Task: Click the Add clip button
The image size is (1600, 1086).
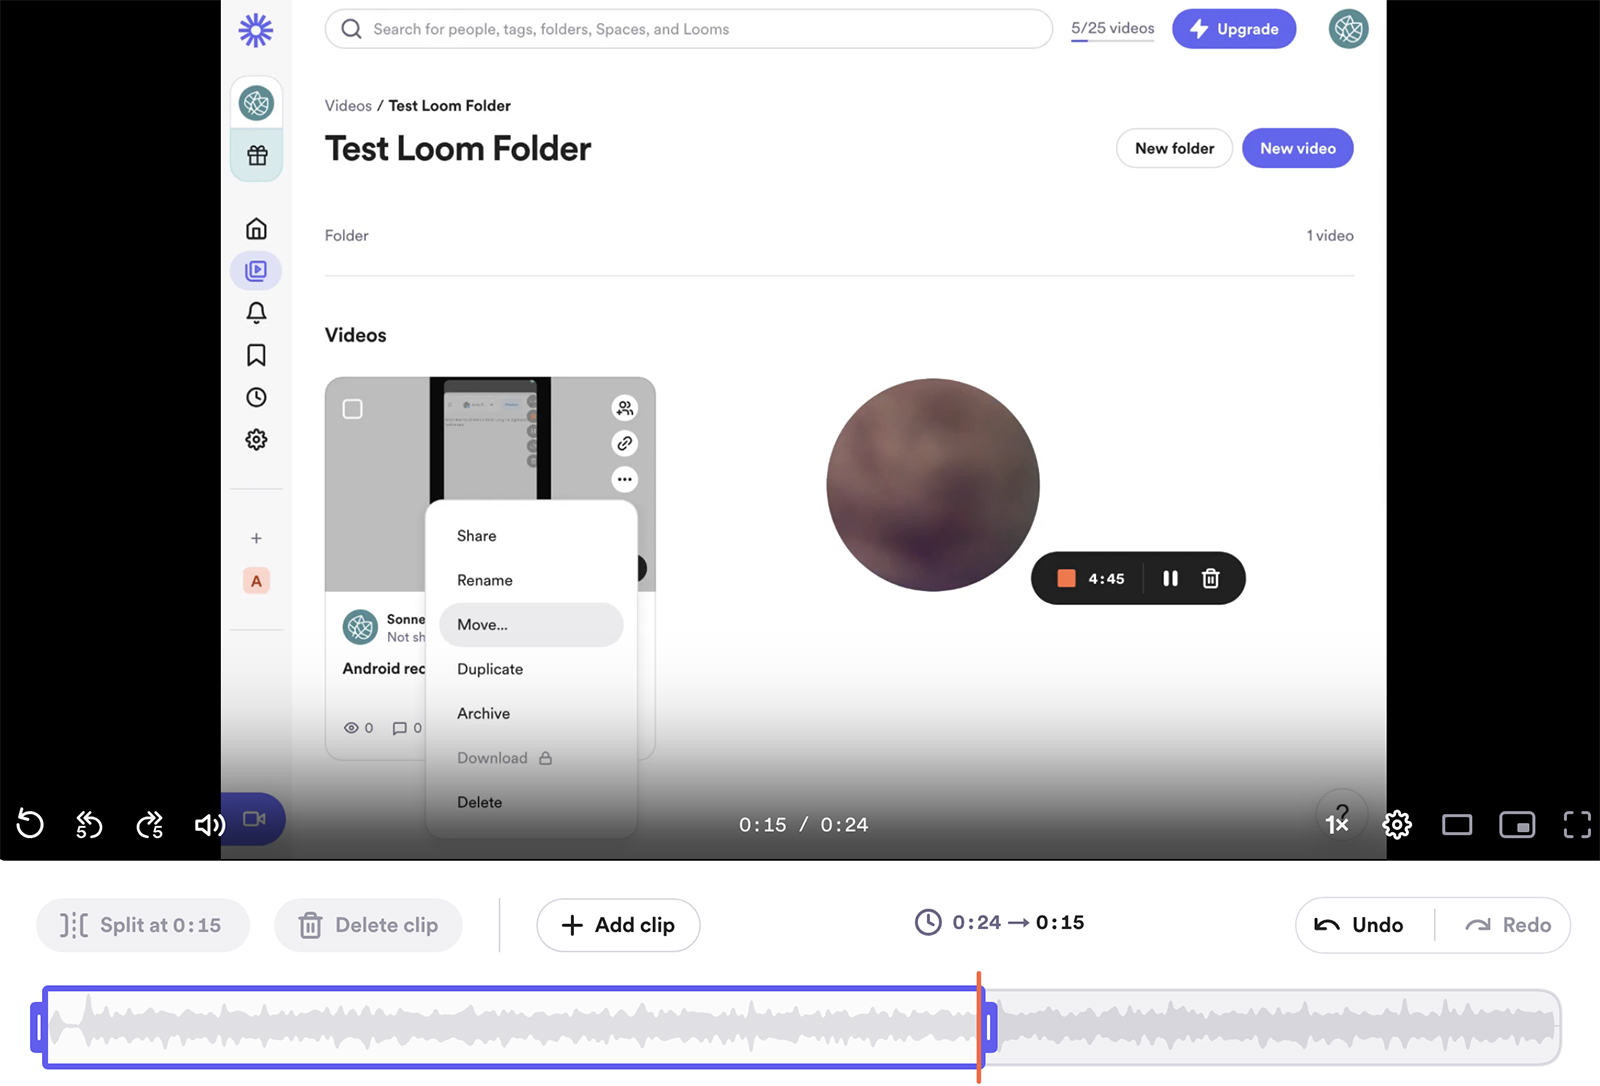Action: pos(618,925)
